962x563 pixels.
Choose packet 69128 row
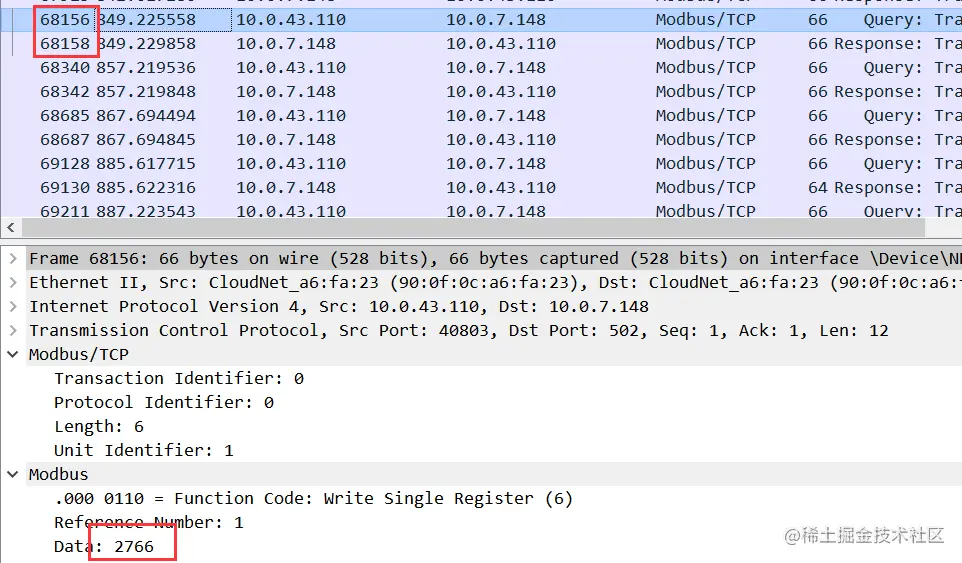[x=400, y=164]
